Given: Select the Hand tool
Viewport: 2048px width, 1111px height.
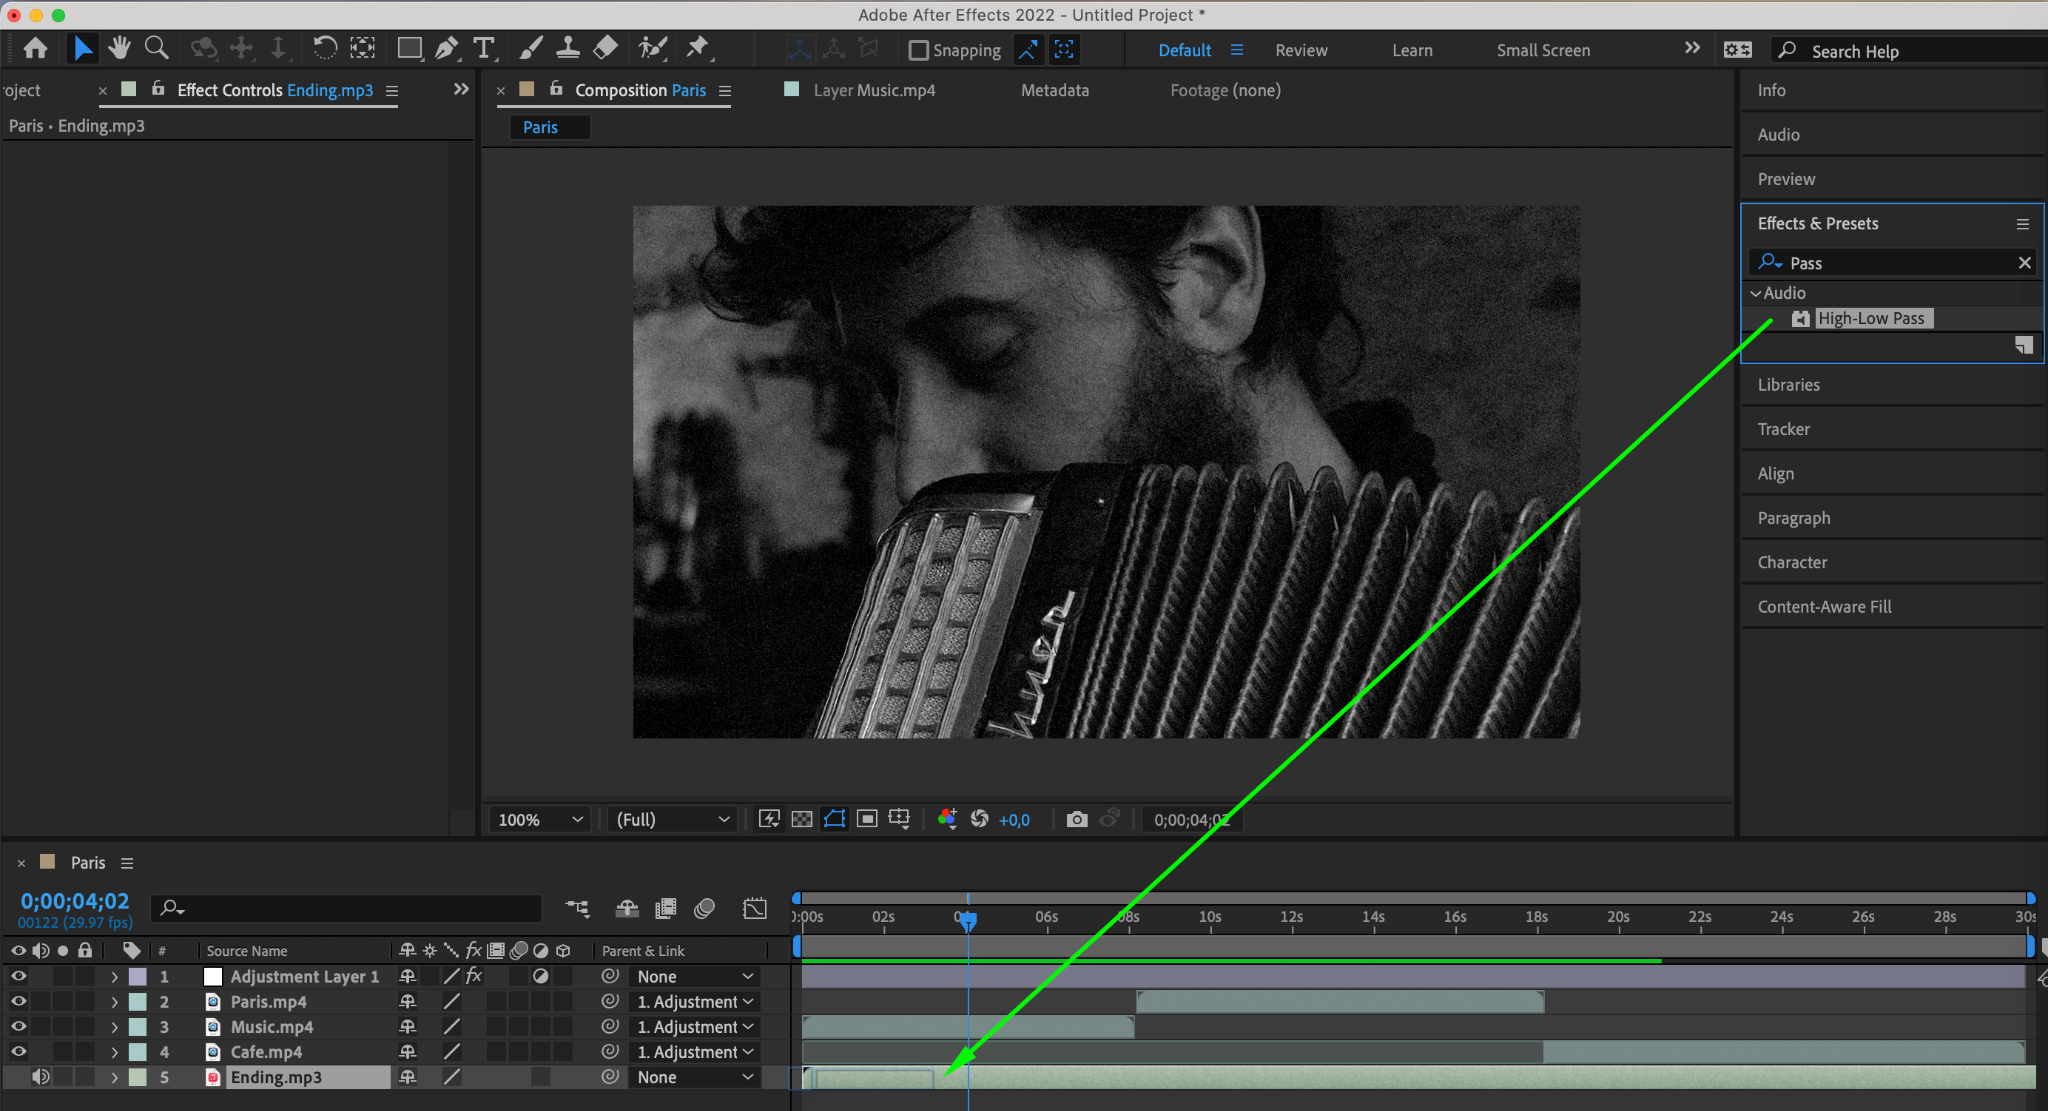Looking at the screenshot, I should point(120,48).
